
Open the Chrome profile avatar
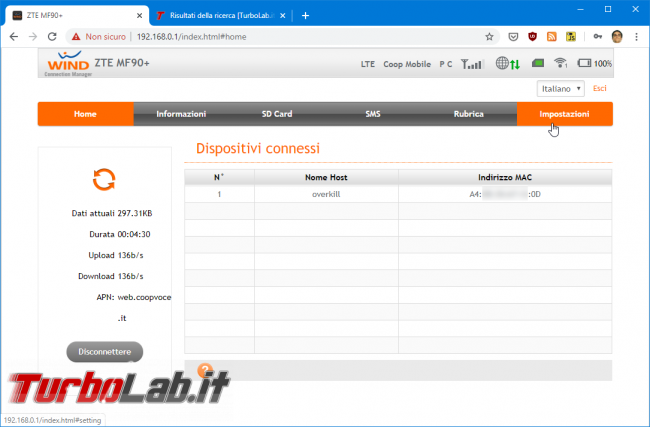(x=617, y=36)
